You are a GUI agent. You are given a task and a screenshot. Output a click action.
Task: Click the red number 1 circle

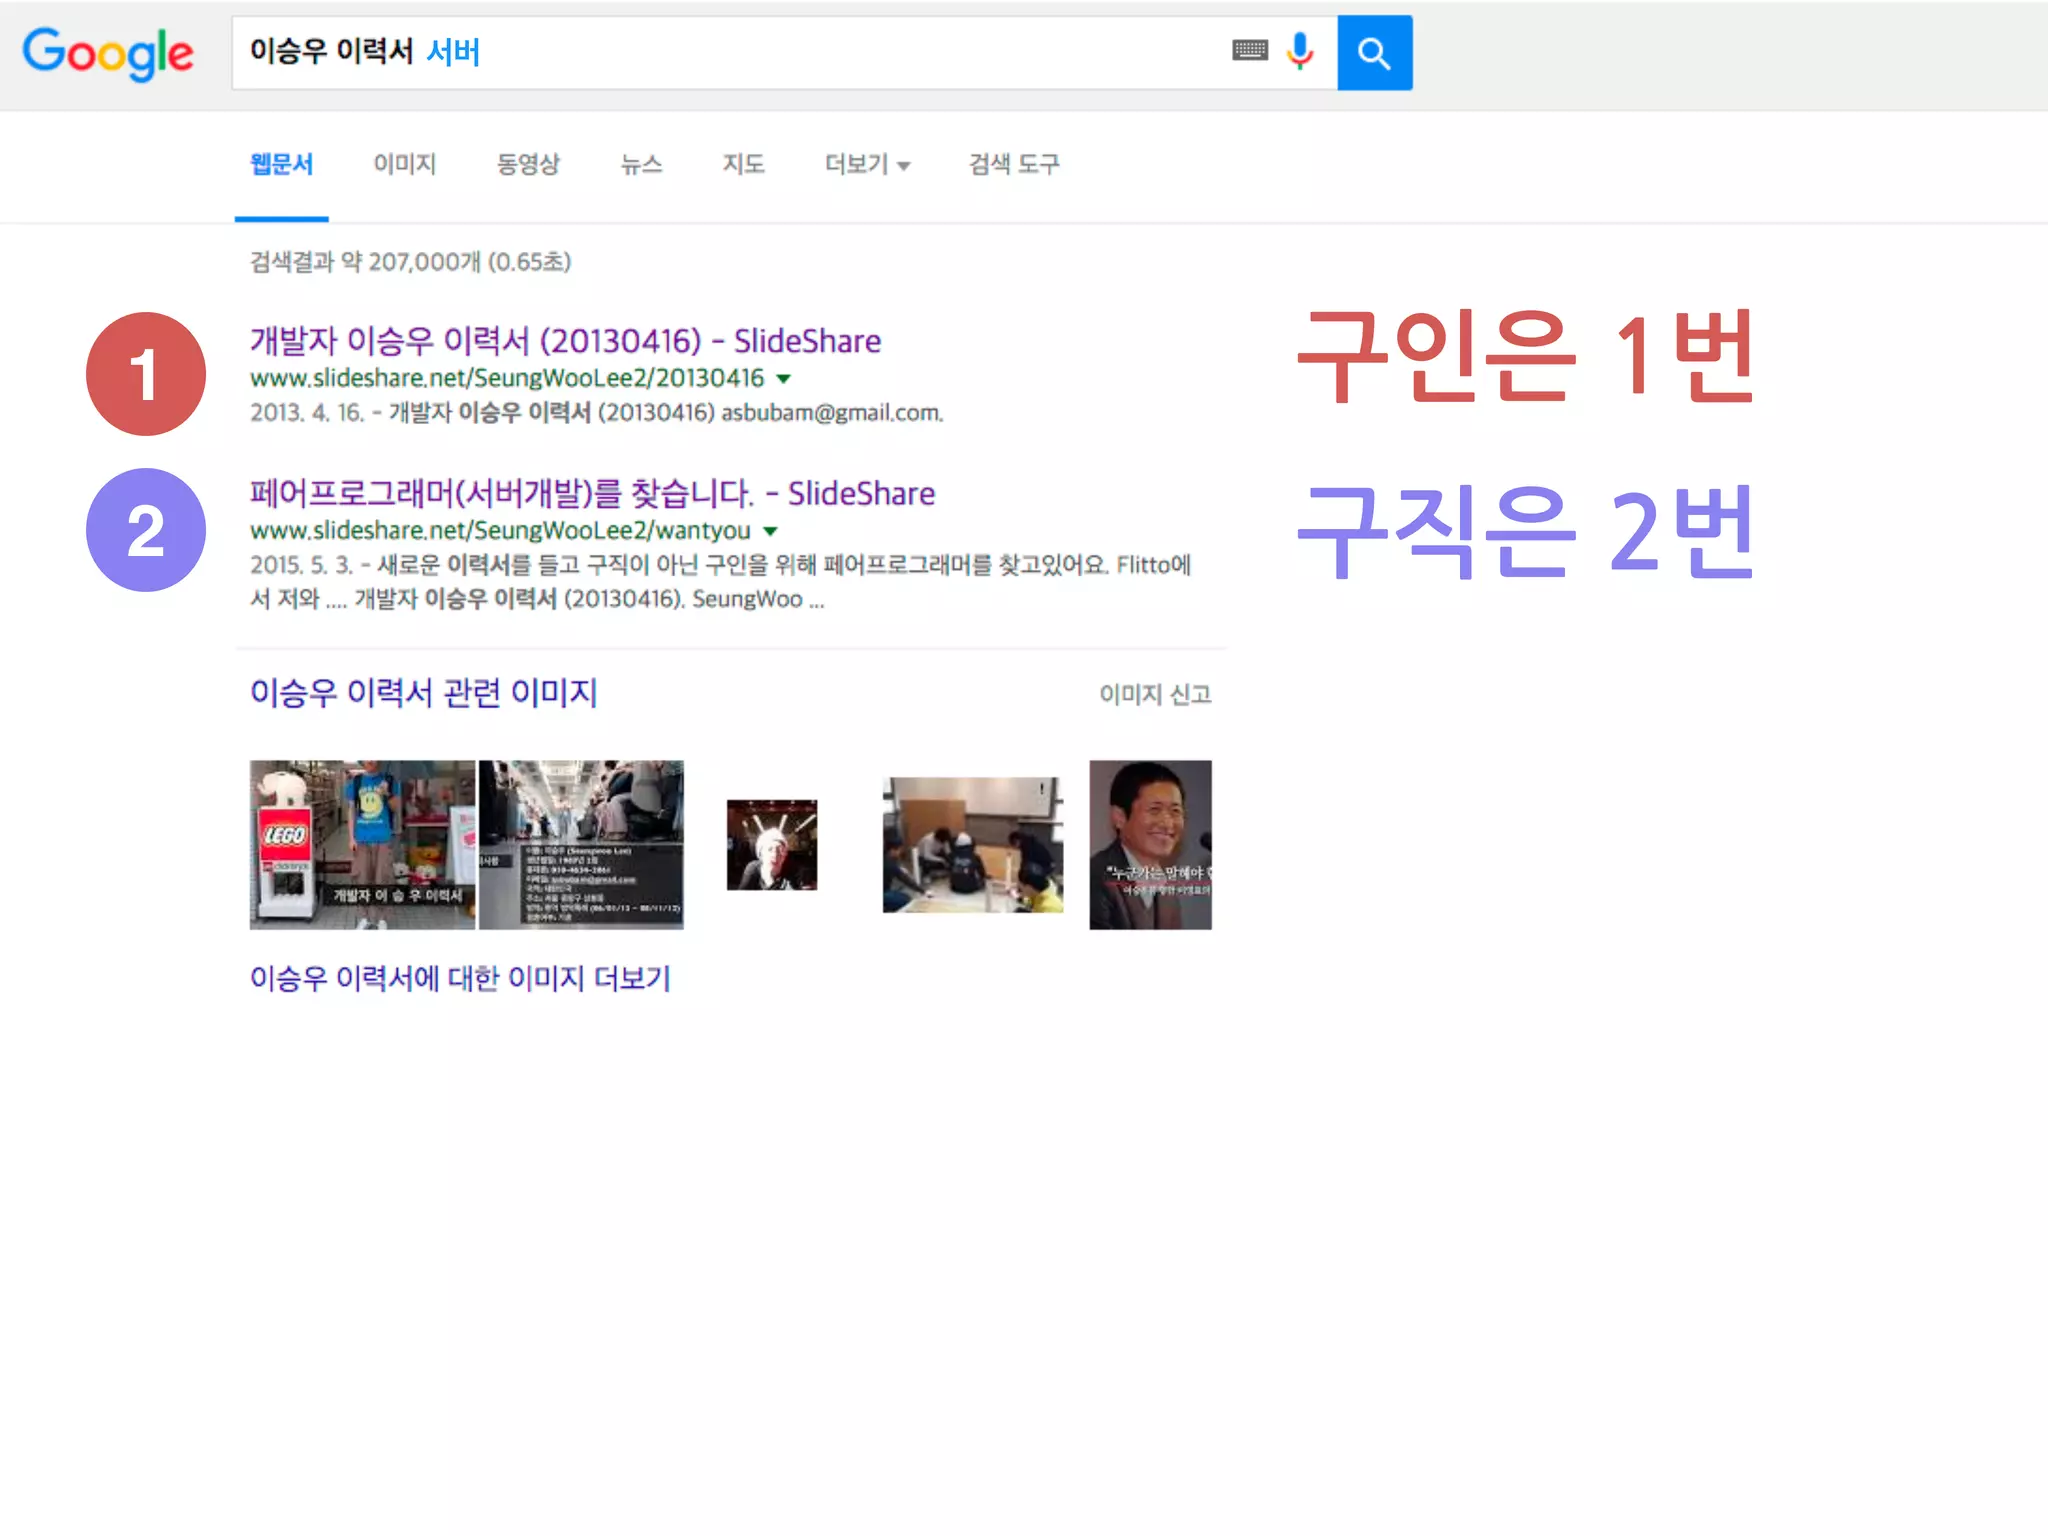(x=146, y=374)
